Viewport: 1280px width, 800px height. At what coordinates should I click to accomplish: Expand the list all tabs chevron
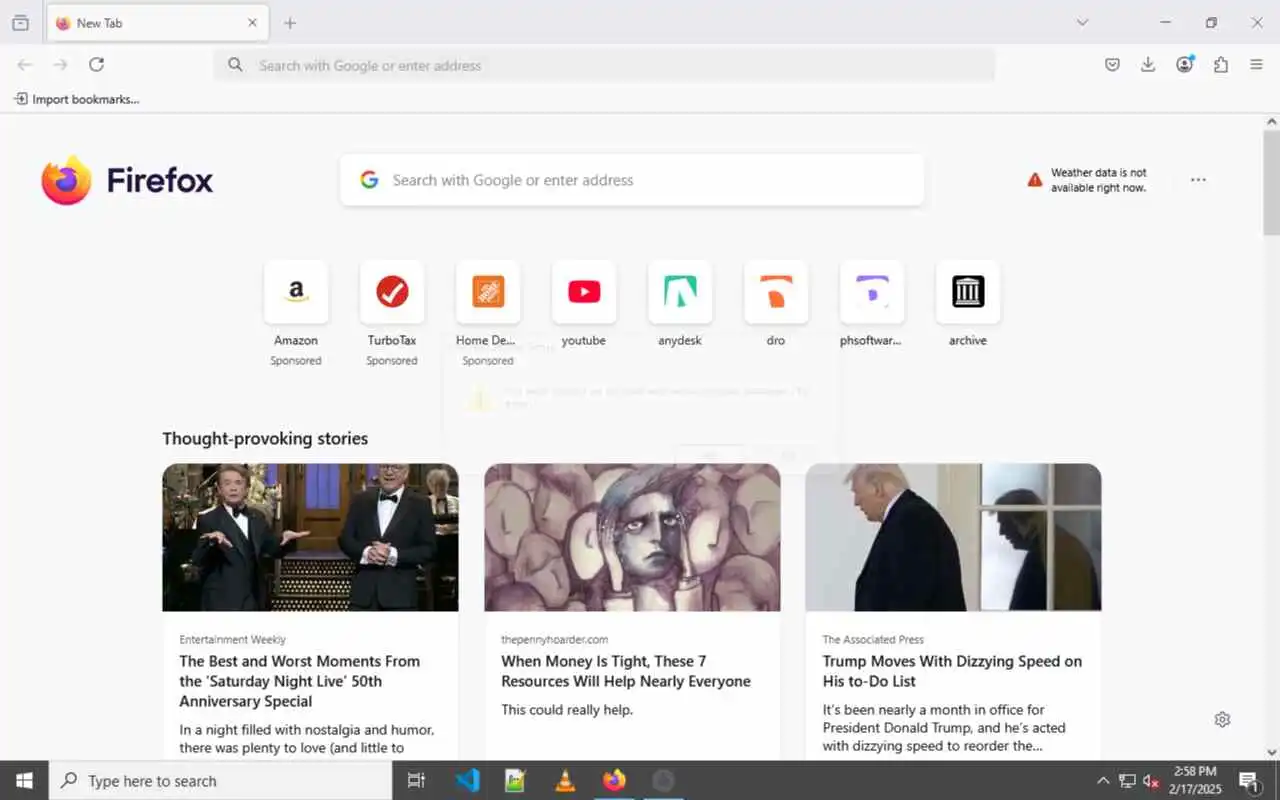1082,22
